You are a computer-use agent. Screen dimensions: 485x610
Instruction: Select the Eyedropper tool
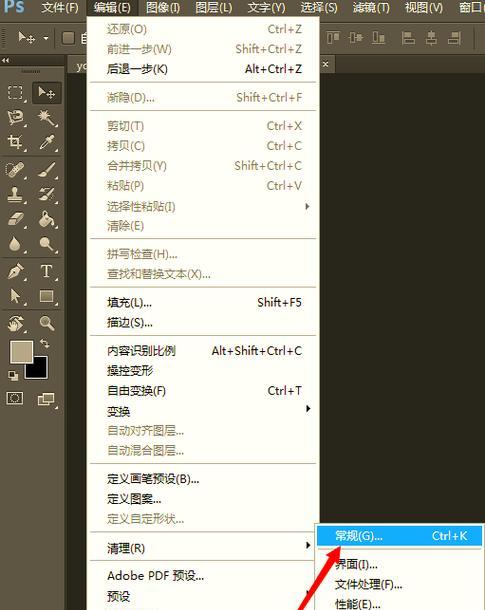pos(47,142)
